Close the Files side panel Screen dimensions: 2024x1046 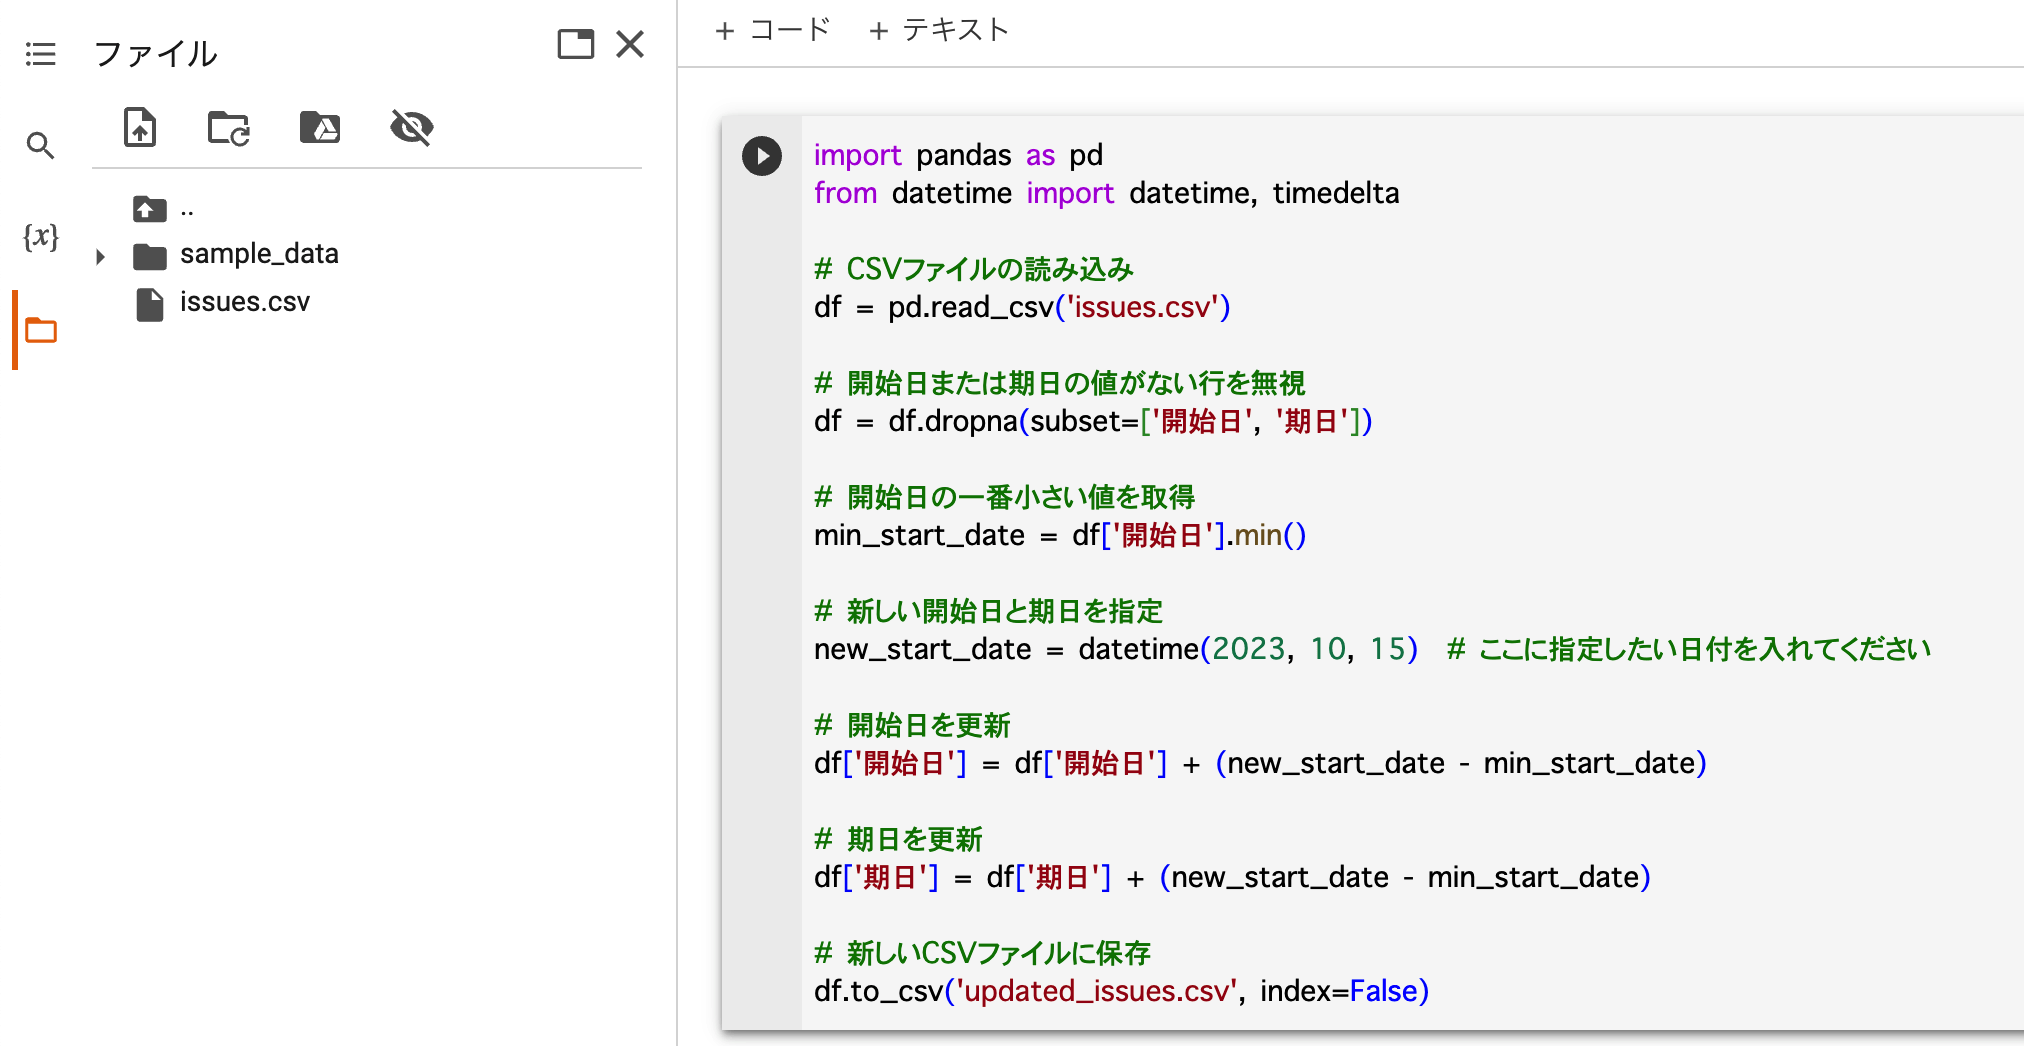630,44
